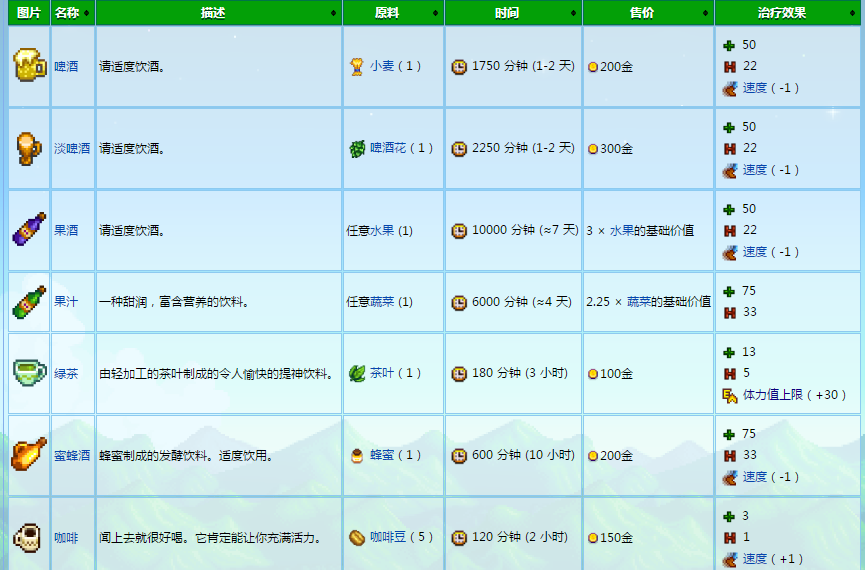The height and width of the screenshot is (570, 865).
Task: Click the coffee bean icon beside 咖啡豆
Action: pyautogui.click(x=357, y=537)
